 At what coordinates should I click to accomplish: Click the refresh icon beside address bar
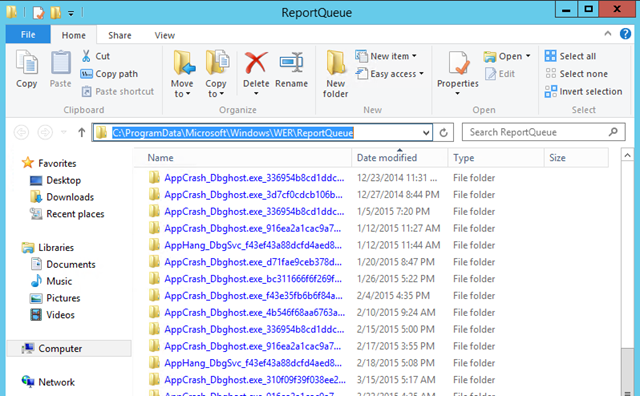click(x=444, y=133)
